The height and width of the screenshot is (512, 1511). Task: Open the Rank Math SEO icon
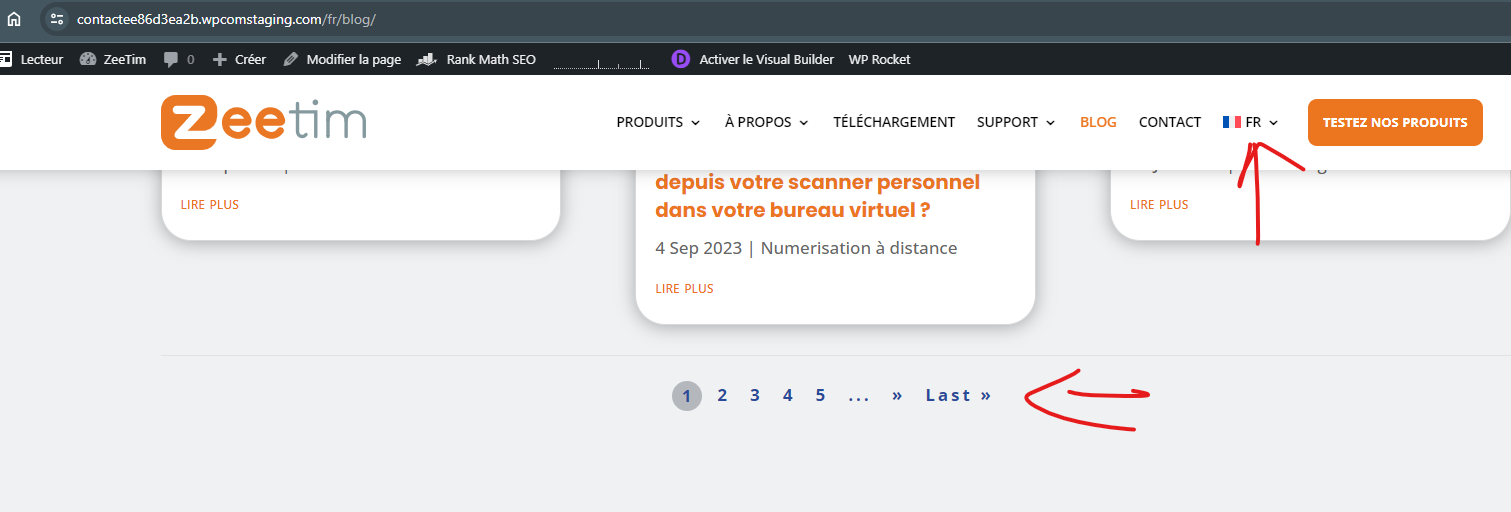428,59
